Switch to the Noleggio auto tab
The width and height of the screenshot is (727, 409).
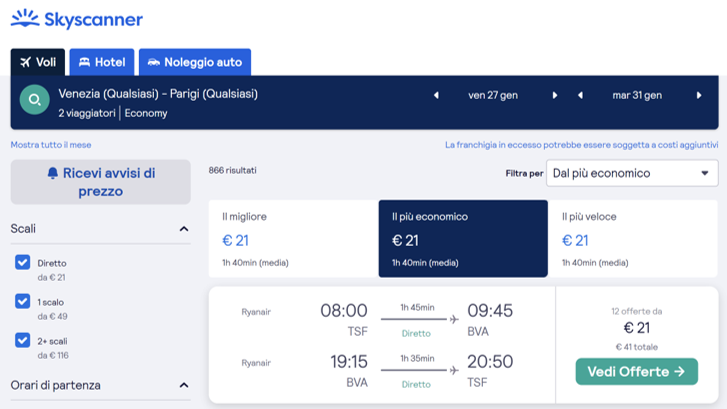(195, 62)
